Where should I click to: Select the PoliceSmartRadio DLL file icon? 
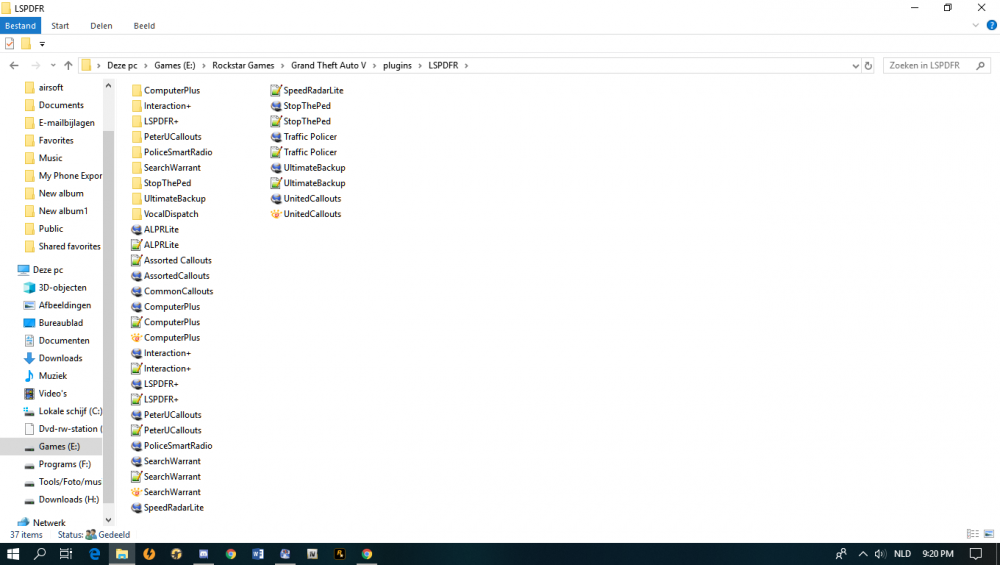(136, 446)
